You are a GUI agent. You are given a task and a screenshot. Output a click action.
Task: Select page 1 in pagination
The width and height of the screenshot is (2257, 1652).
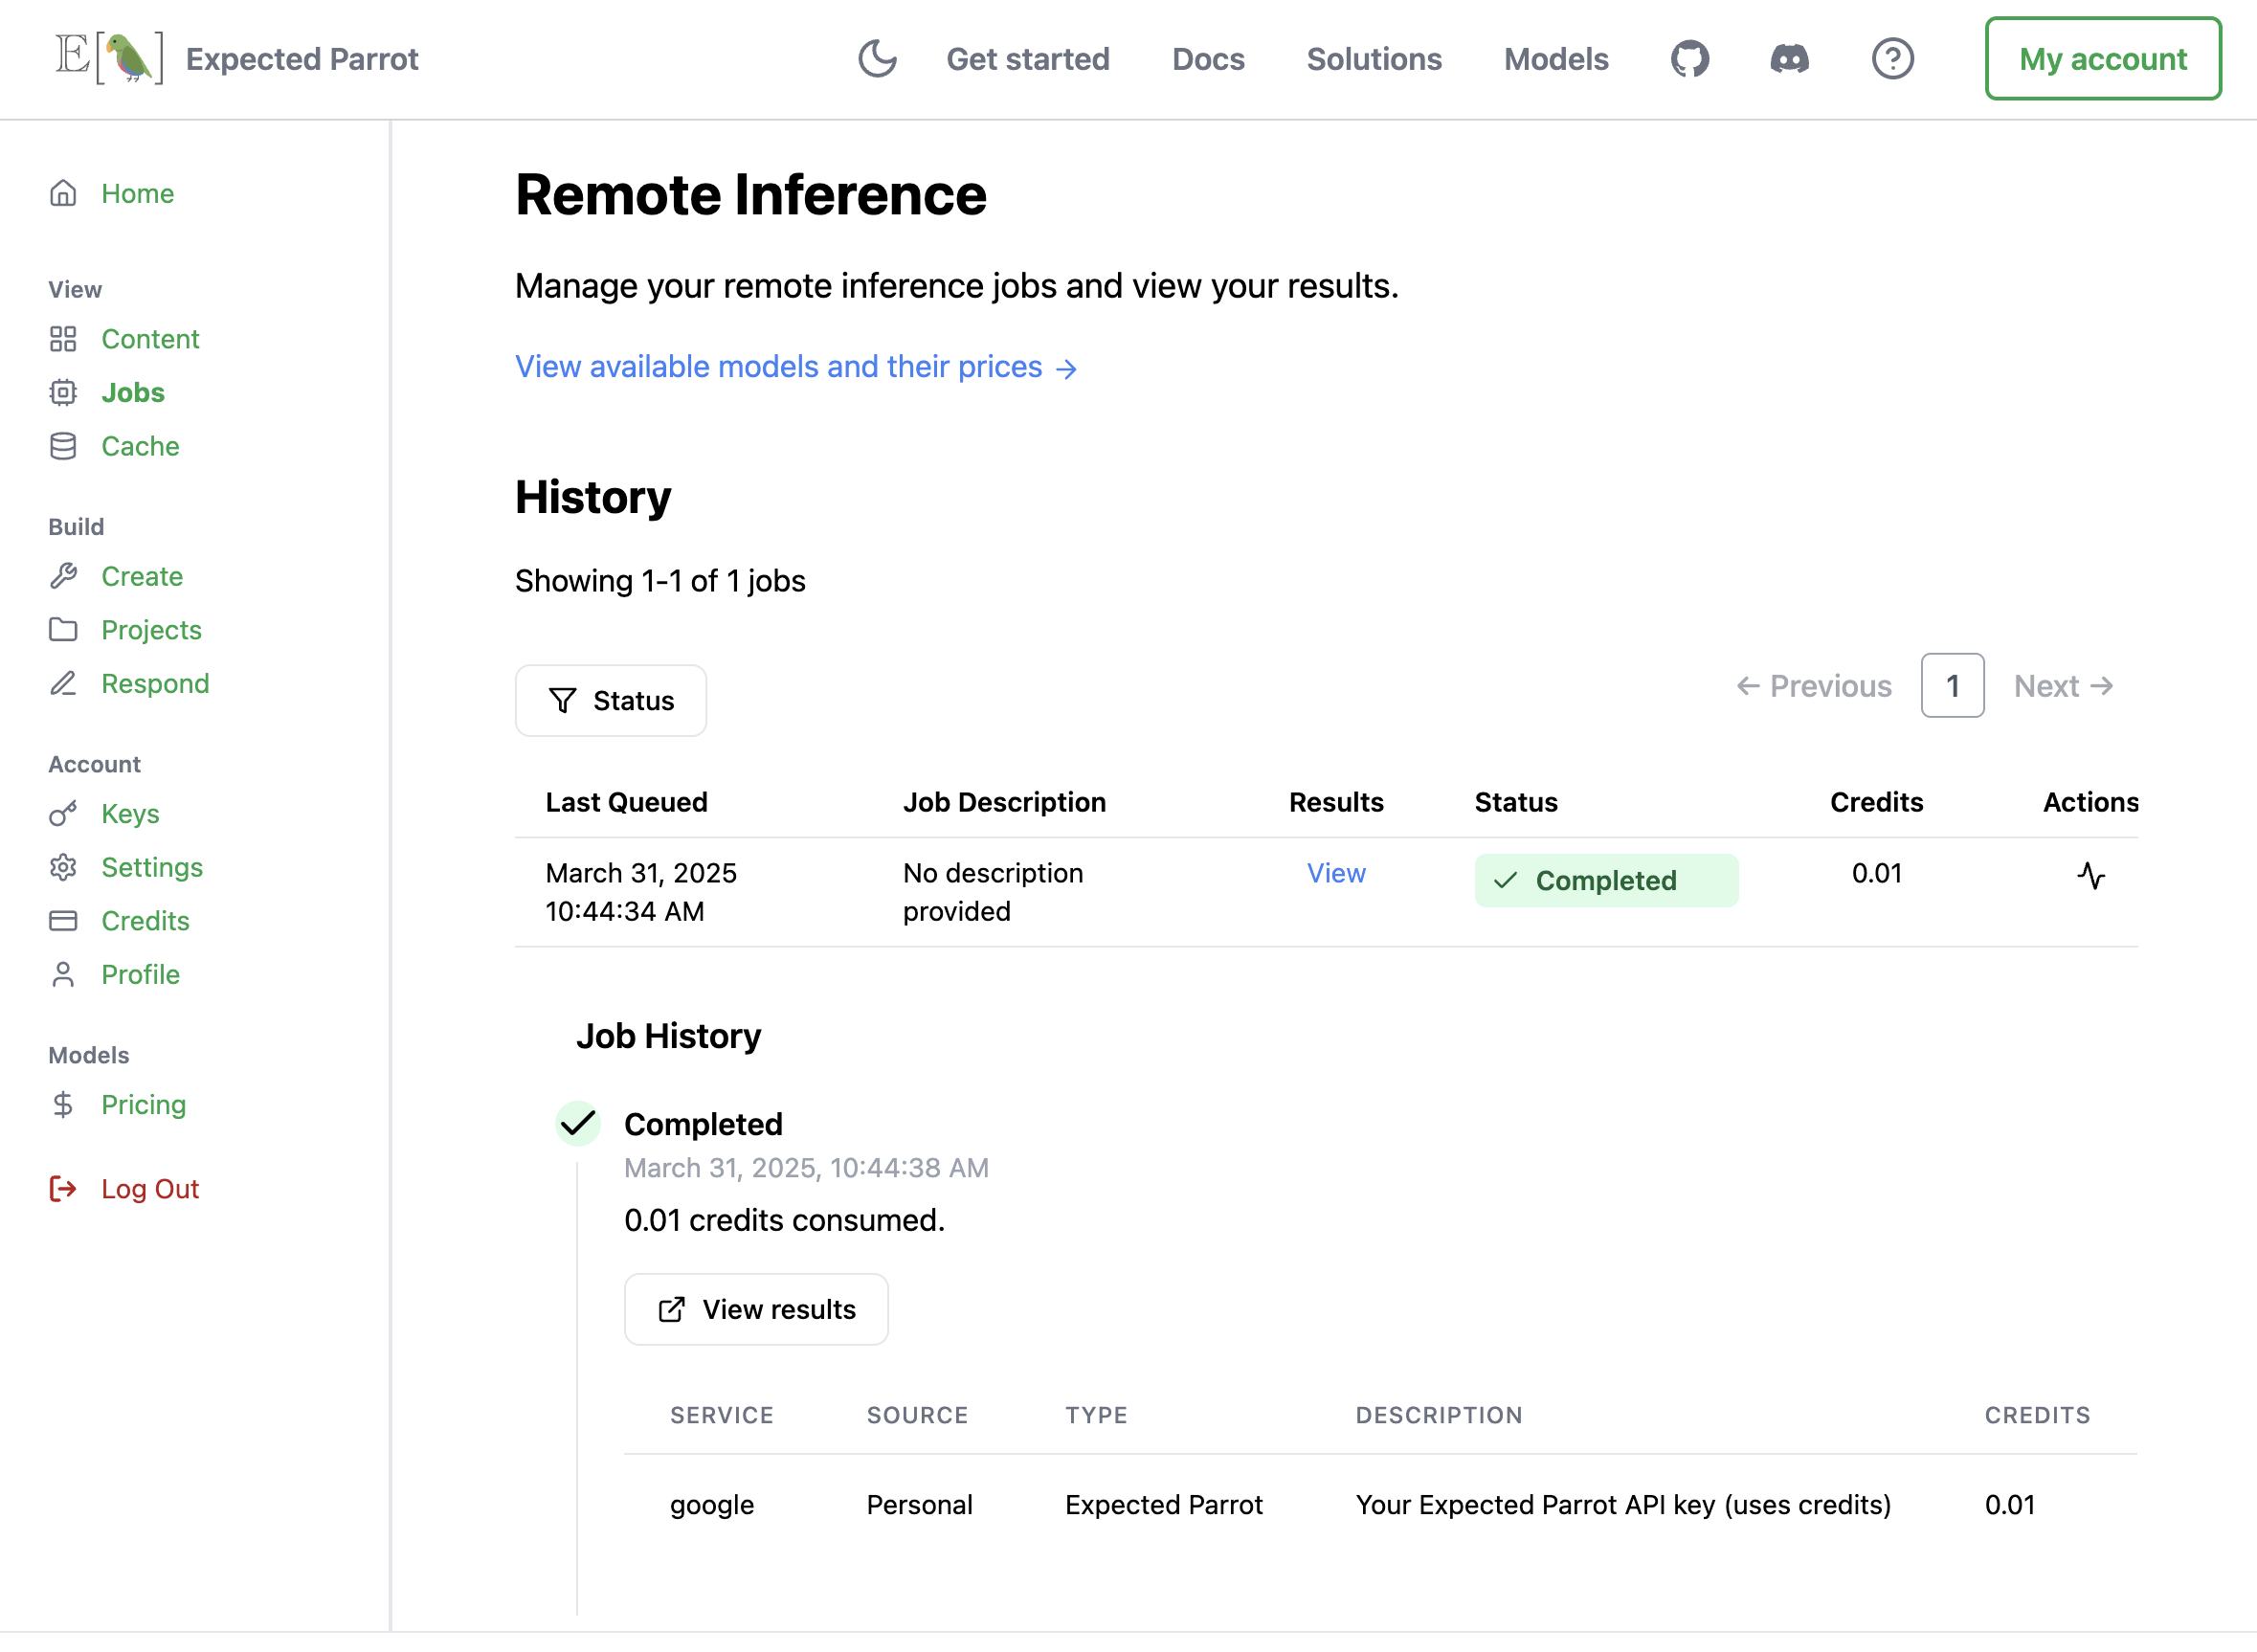(x=1951, y=686)
